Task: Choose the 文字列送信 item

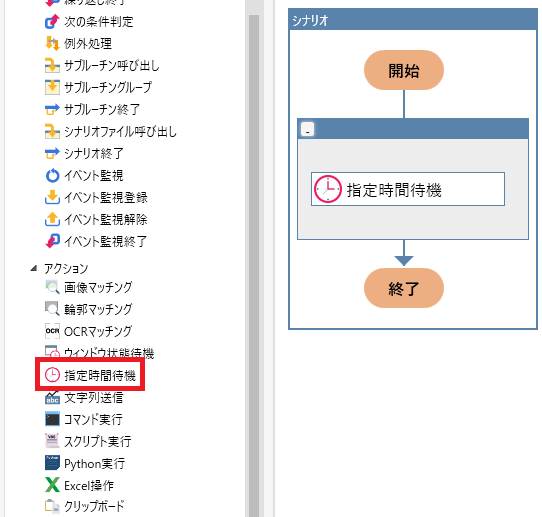Action: click(84, 397)
